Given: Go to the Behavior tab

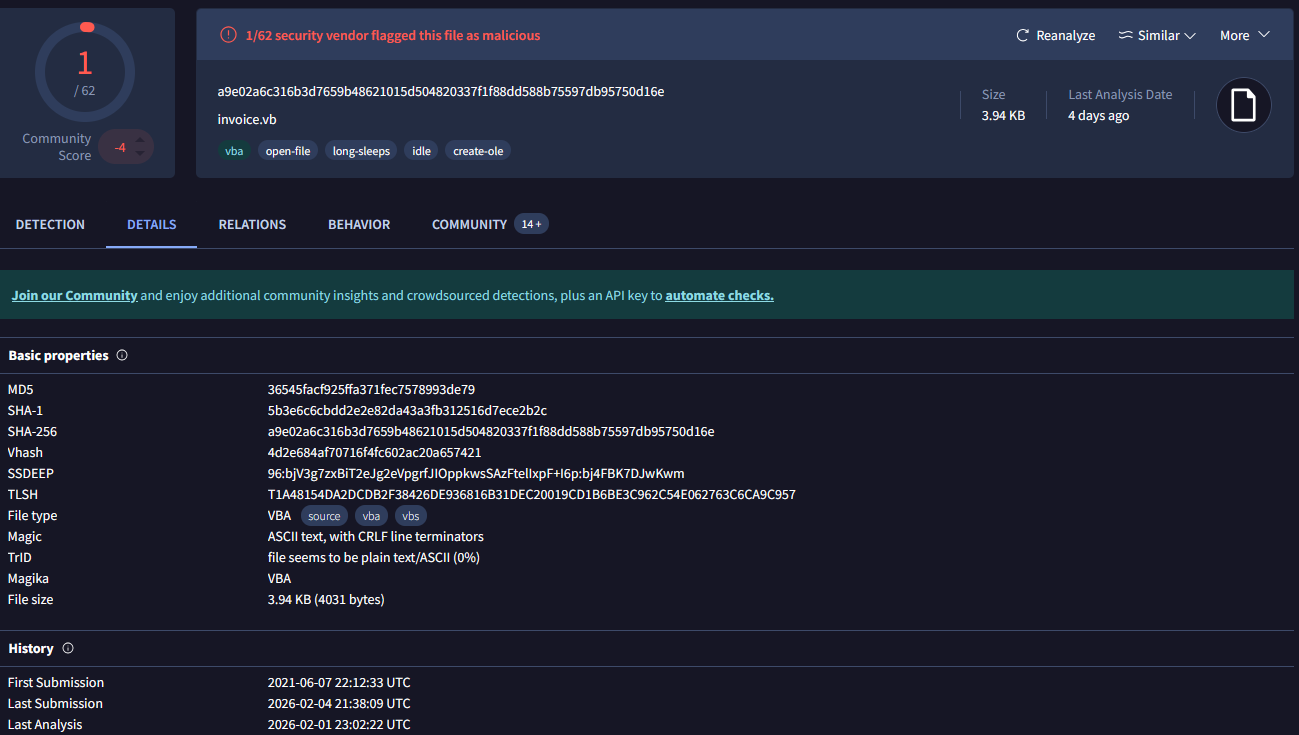Looking at the screenshot, I should pyautogui.click(x=359, y=225).
